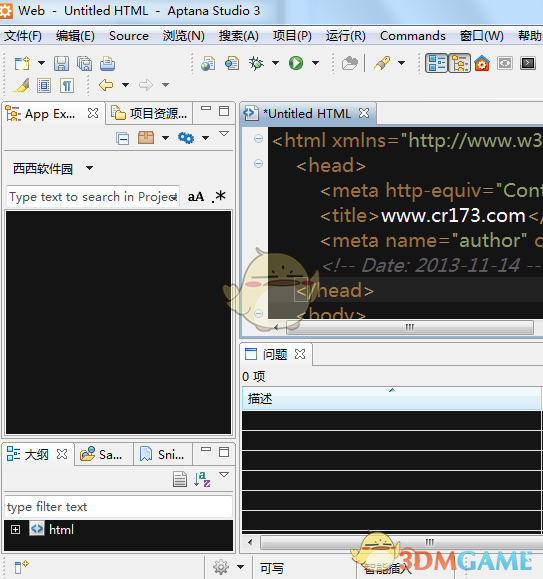
Task: Click the project search text field
Action: tap(93, 196)
